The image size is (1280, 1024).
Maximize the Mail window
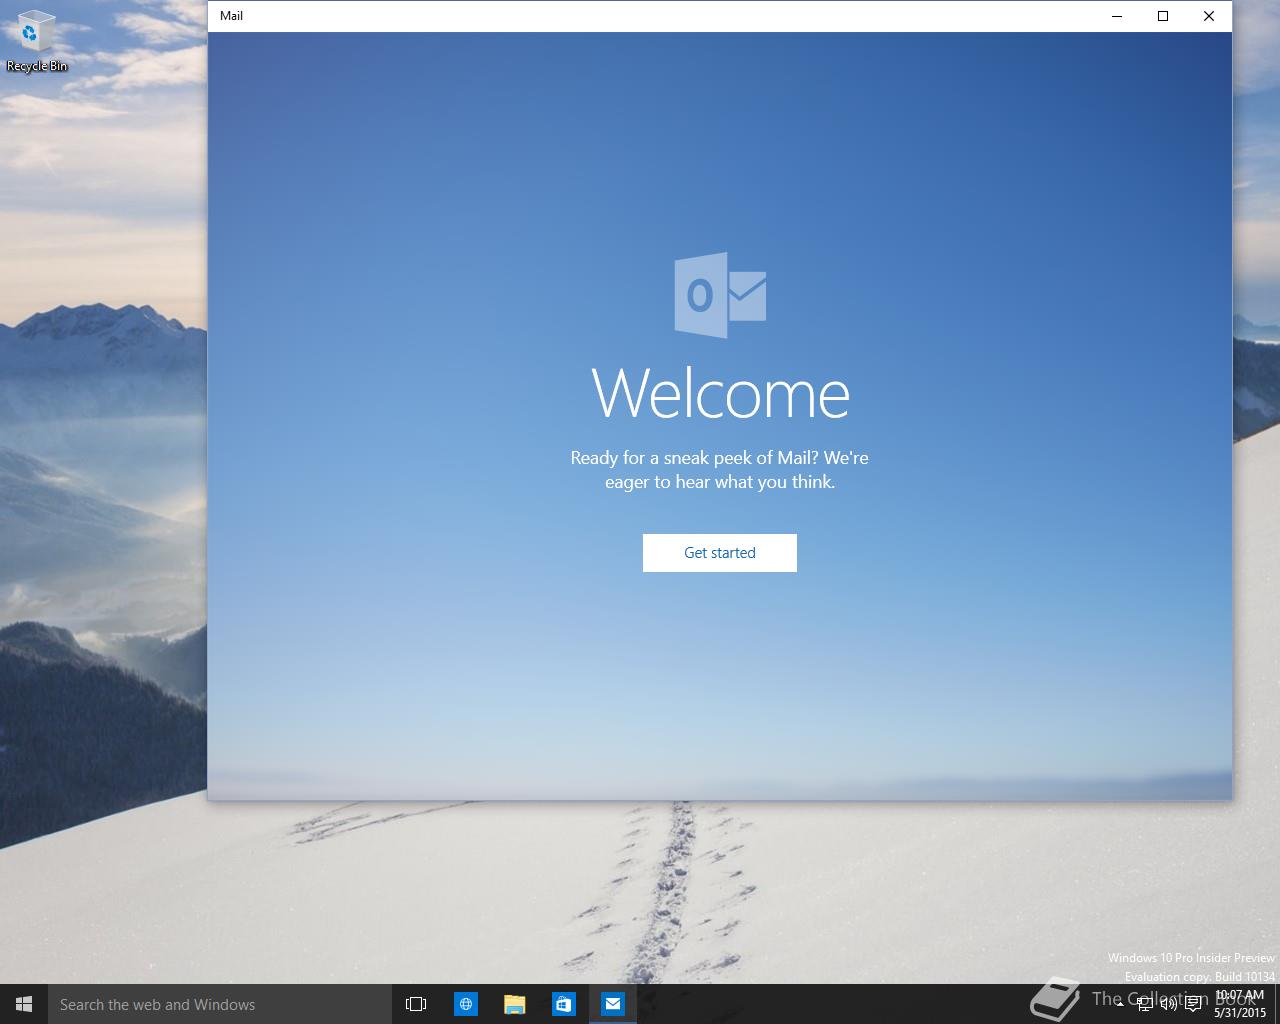point(1163,16)
